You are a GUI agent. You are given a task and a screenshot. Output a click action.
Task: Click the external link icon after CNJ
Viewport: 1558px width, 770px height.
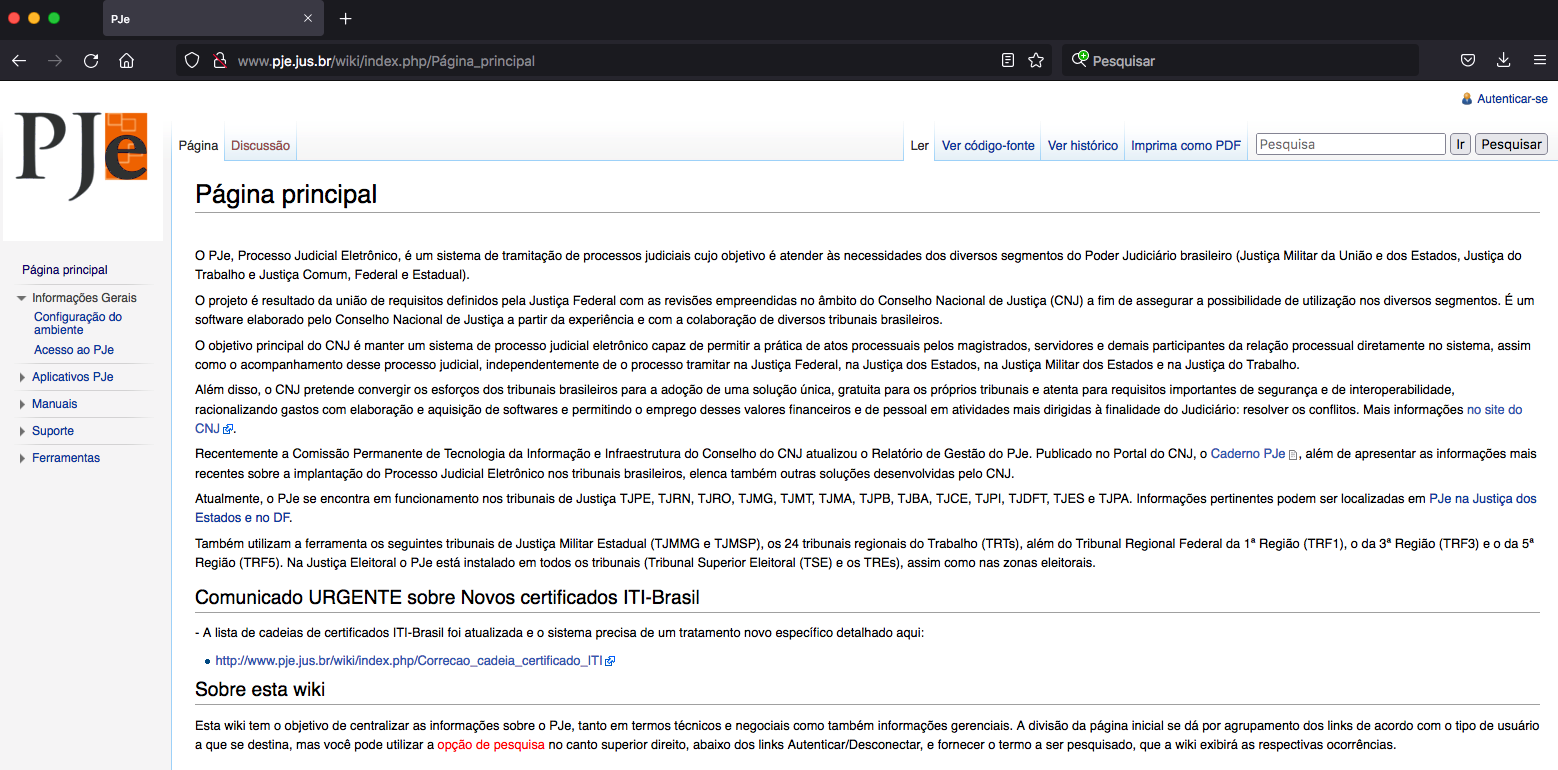(228, 429)
